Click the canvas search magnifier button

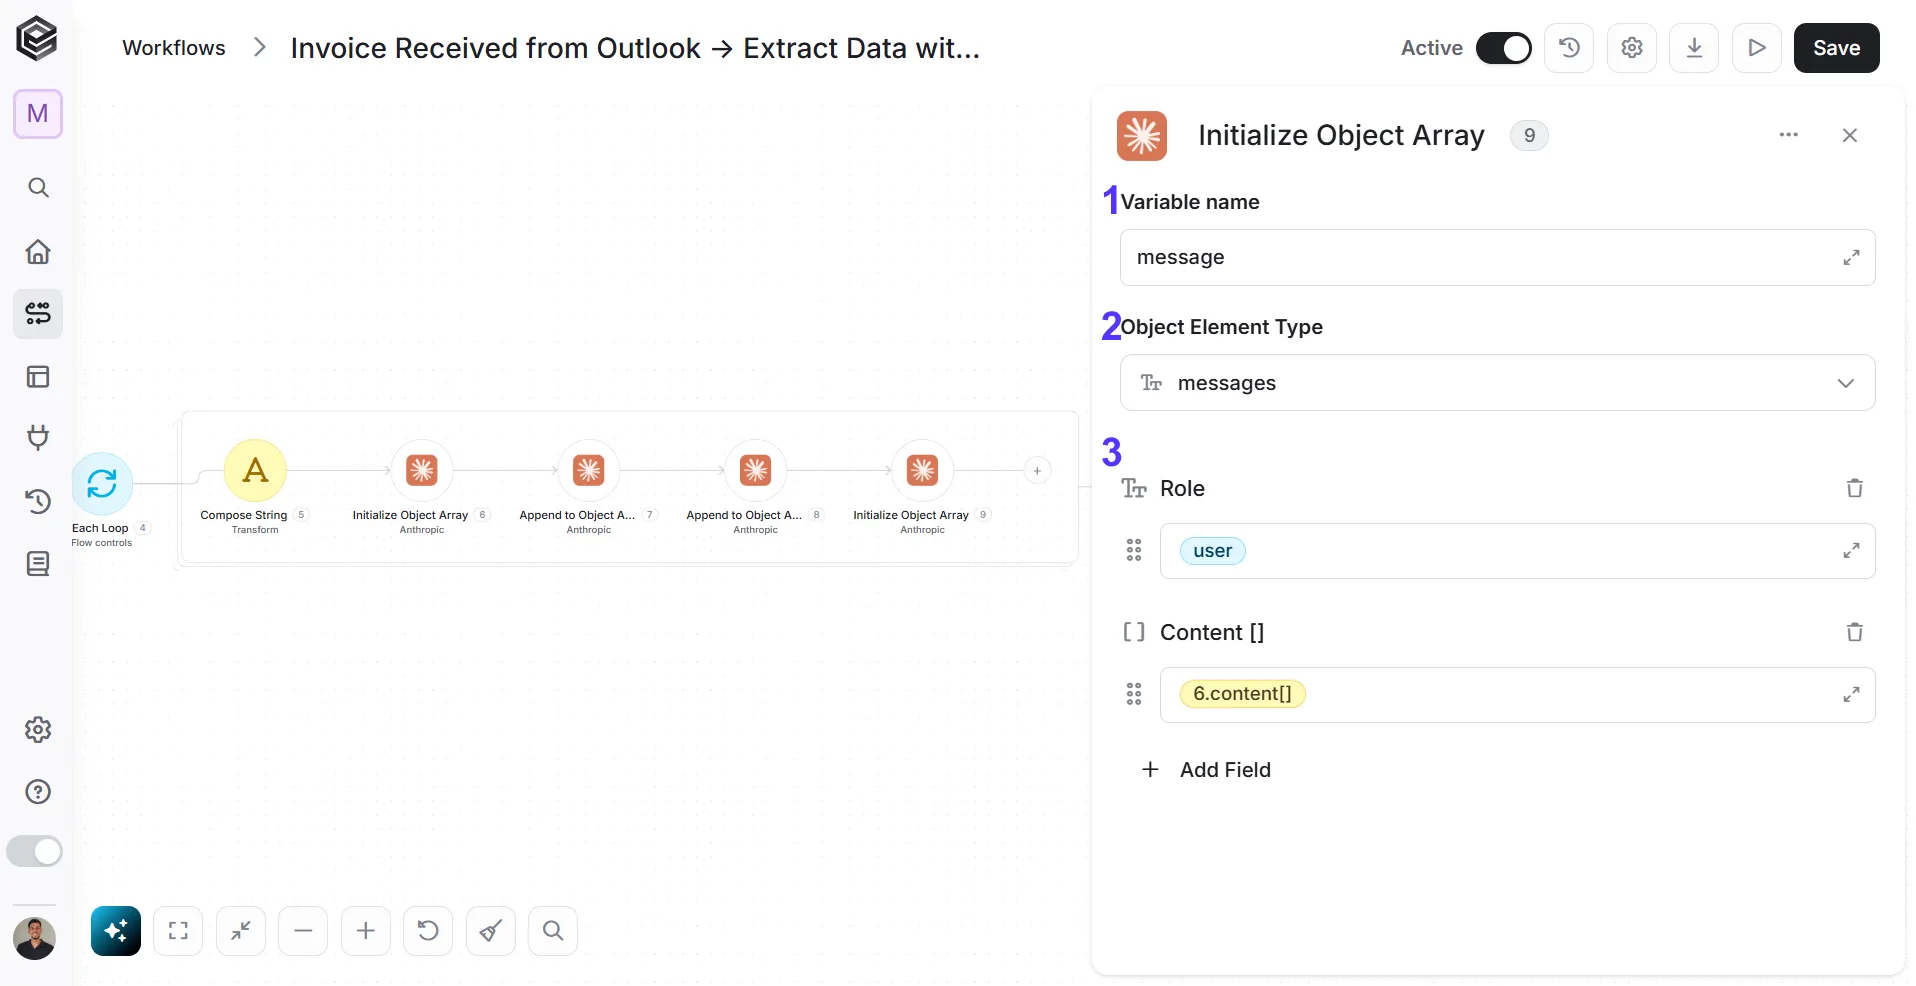[x=553, y=931]
